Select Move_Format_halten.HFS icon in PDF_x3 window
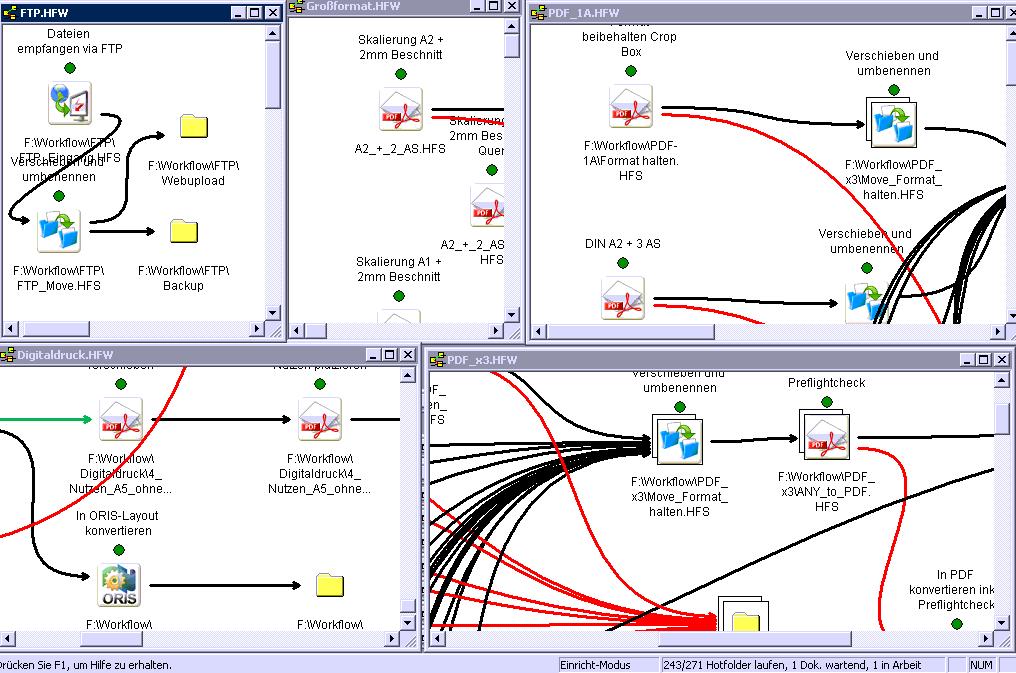Viewport: 1016px width, 673px height. [x=677, y=439]
